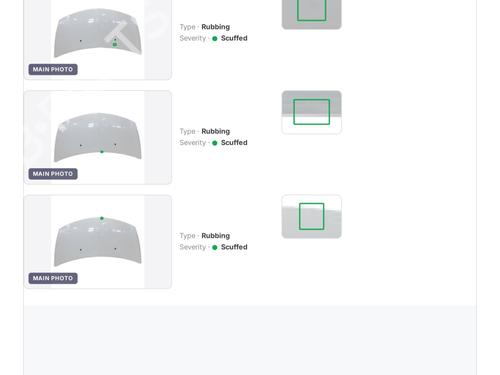Select the MAIN PHOTO badge on the second hood image
Viewport: 500px width, 375px height.
(x=53, y=174)
